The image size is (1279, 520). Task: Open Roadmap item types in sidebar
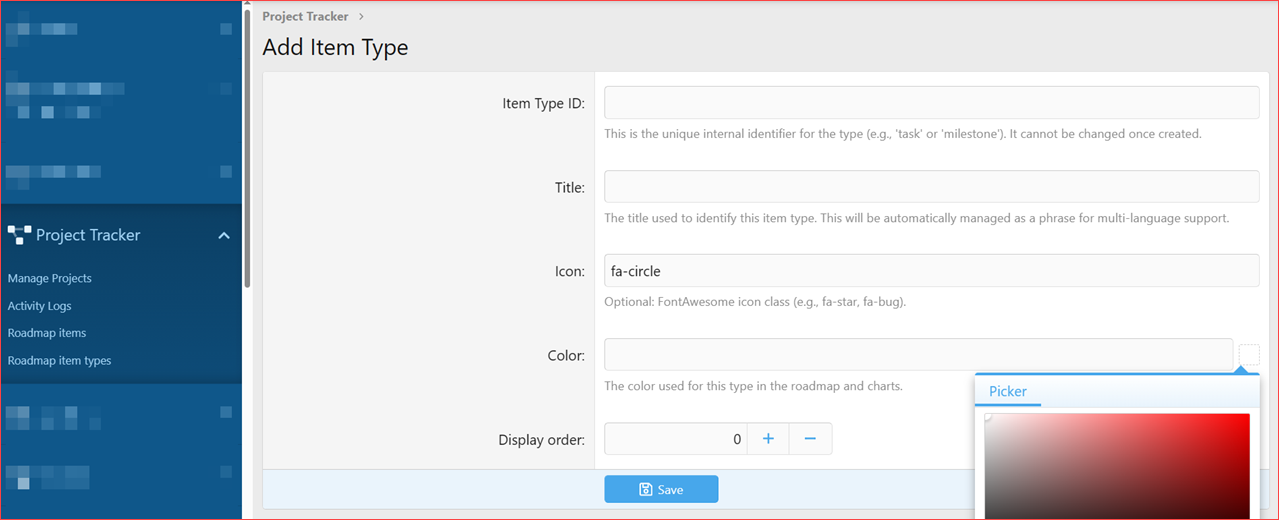[60, 360]
